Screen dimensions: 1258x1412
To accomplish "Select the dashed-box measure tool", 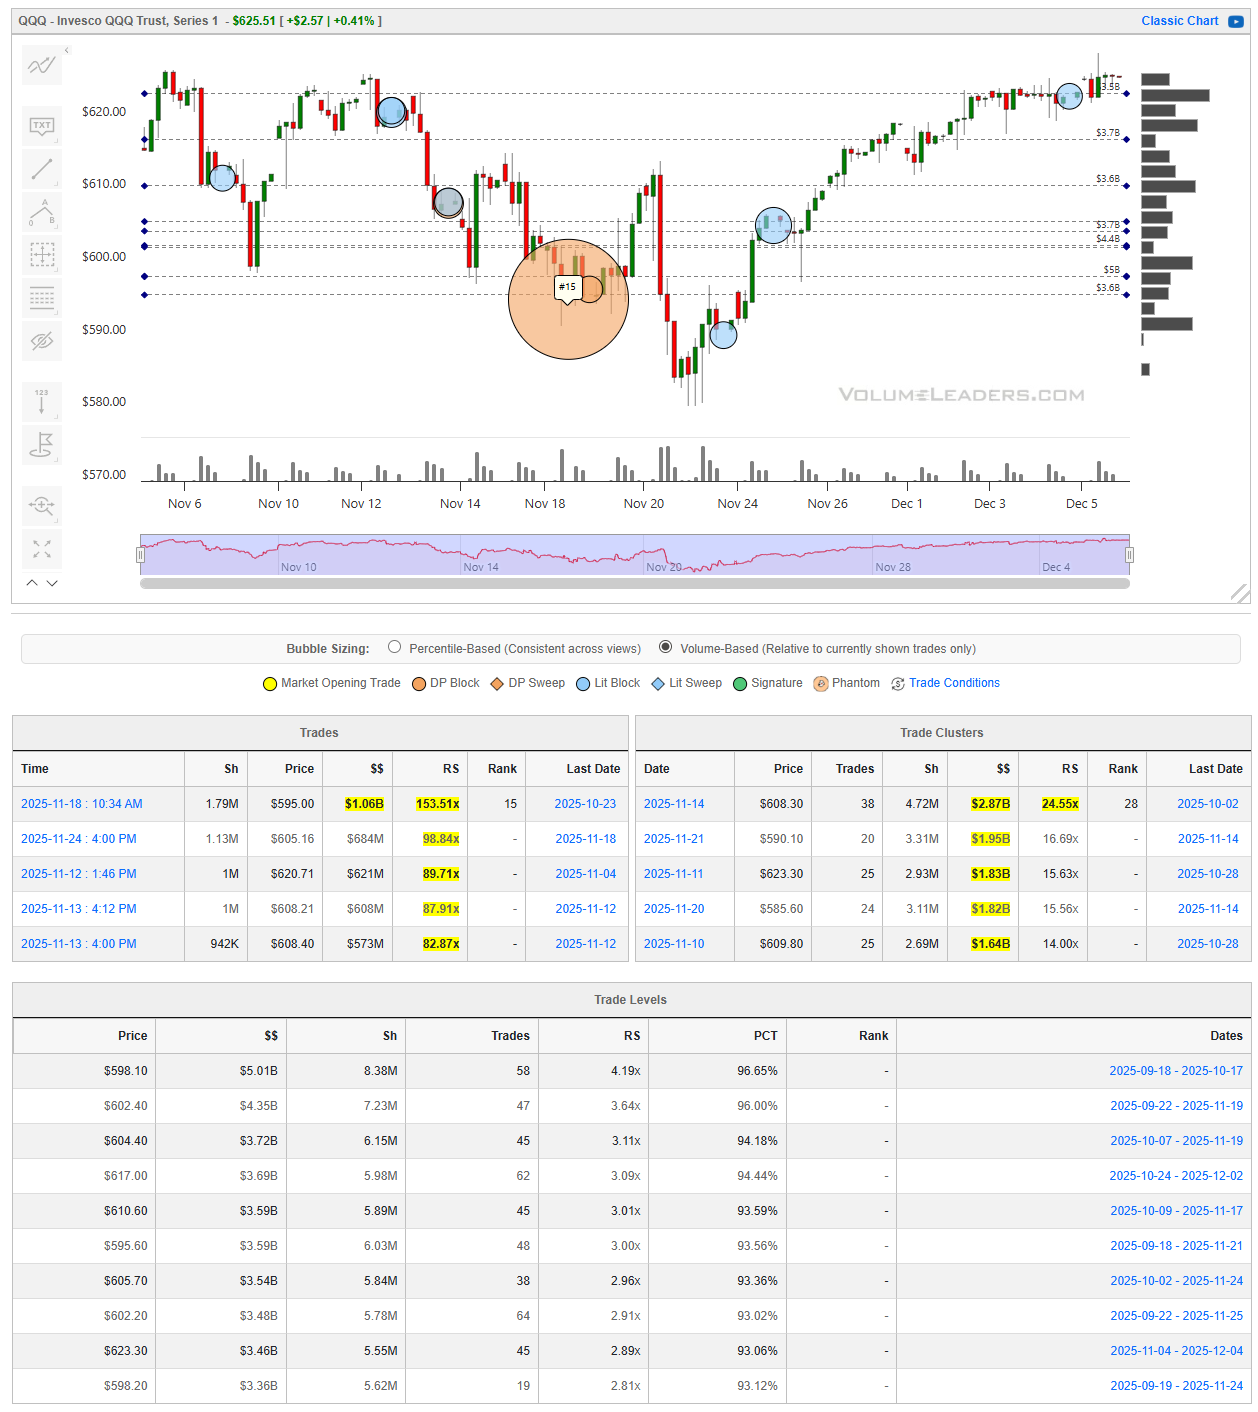I will 42,255.
